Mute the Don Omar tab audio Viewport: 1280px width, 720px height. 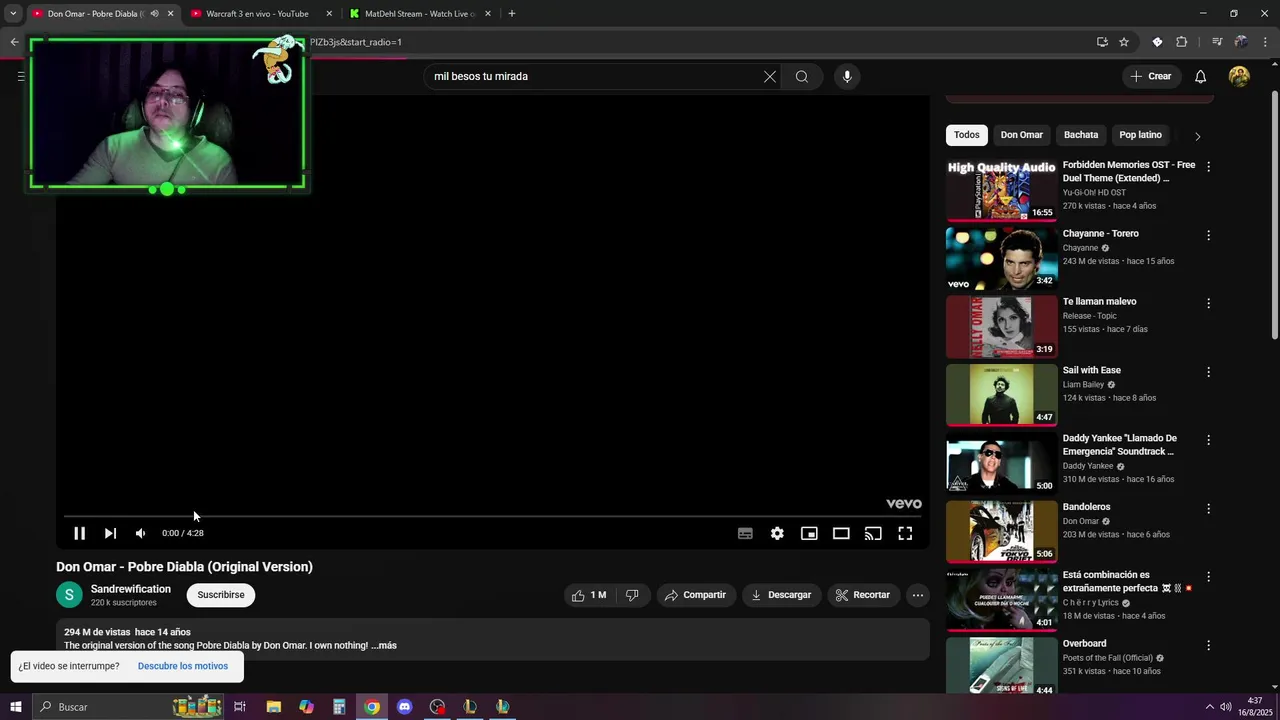coord(154,14)
